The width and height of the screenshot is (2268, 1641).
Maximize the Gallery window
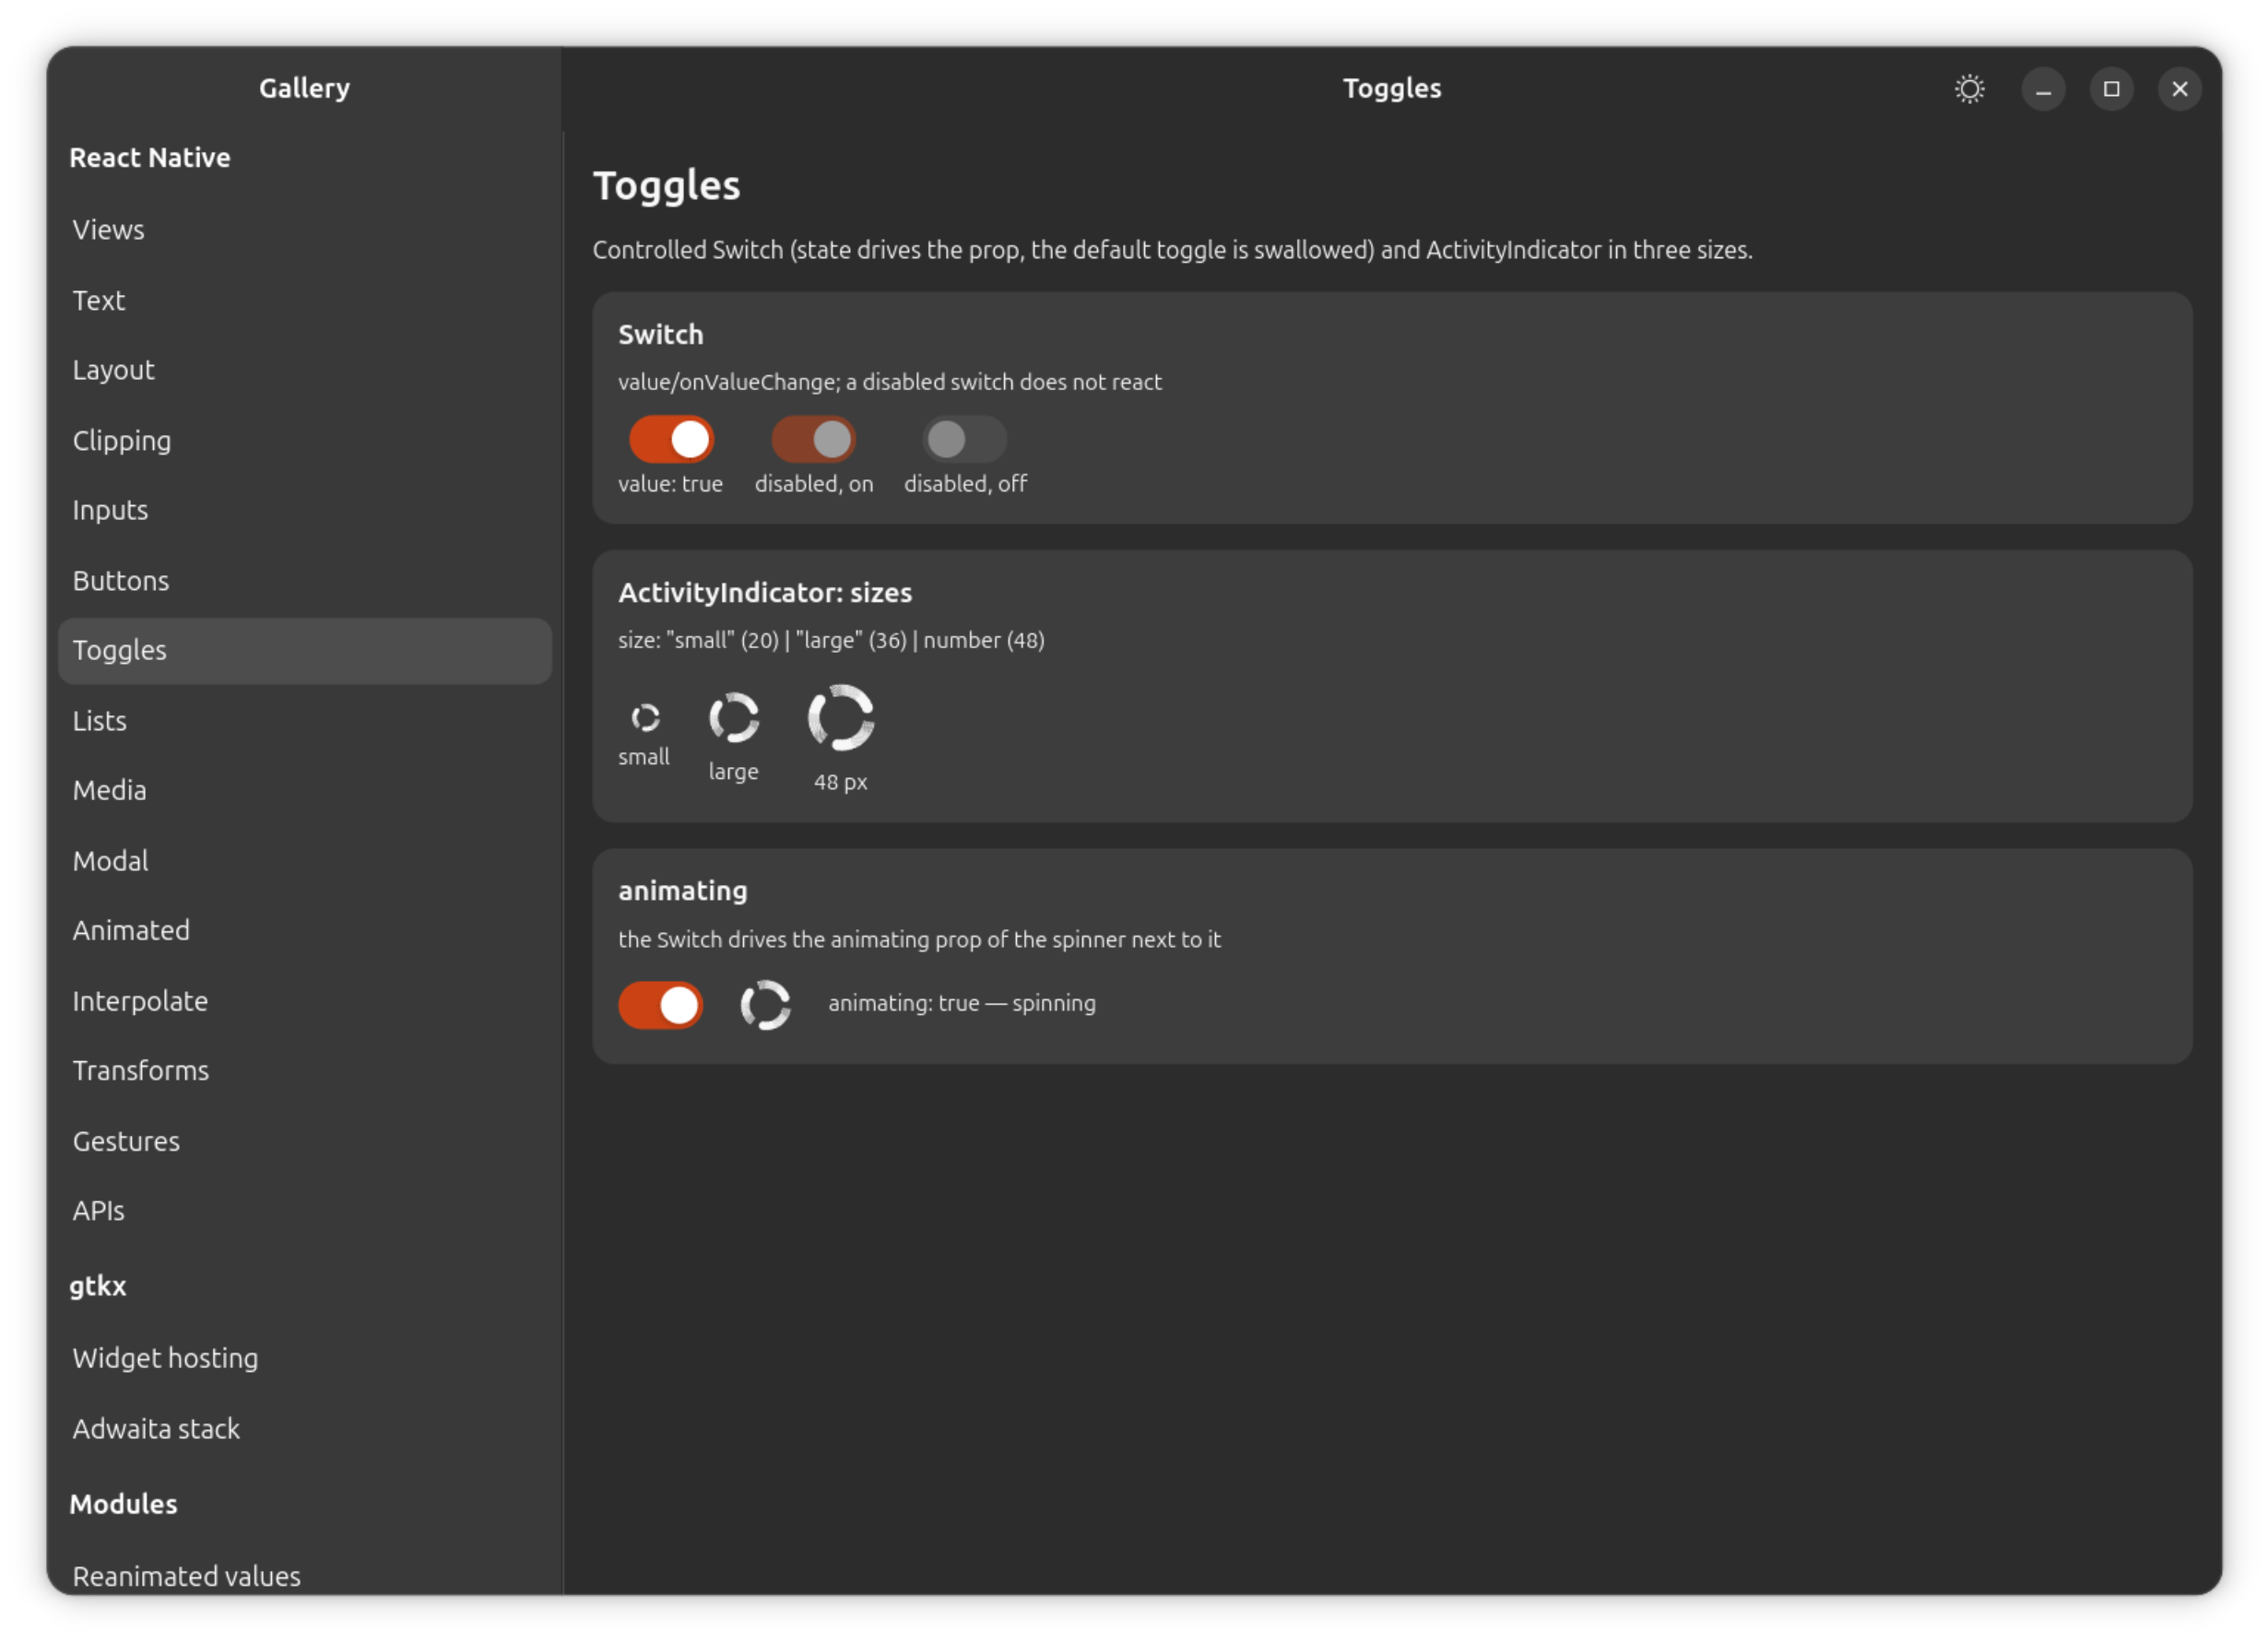click(x=2111, y=89)
